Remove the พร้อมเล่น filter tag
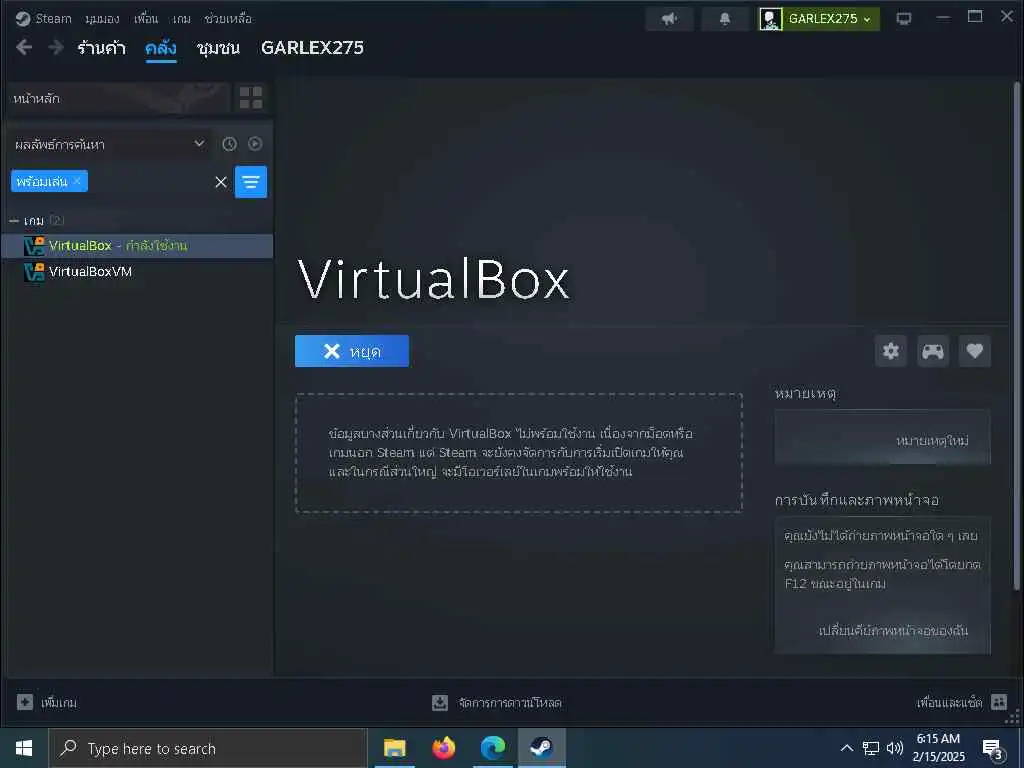 pyautogui.click(x=77, y=181)
